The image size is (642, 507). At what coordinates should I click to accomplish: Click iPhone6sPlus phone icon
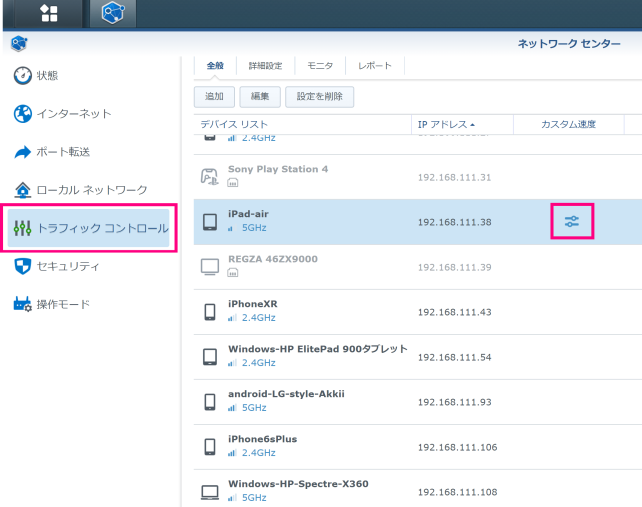210,447
